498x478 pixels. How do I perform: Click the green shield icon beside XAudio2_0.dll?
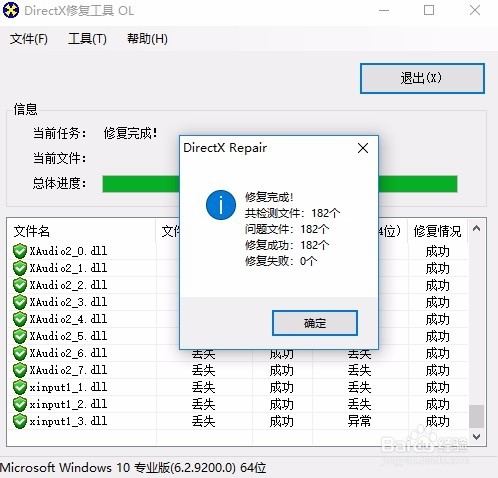point(20,251)
